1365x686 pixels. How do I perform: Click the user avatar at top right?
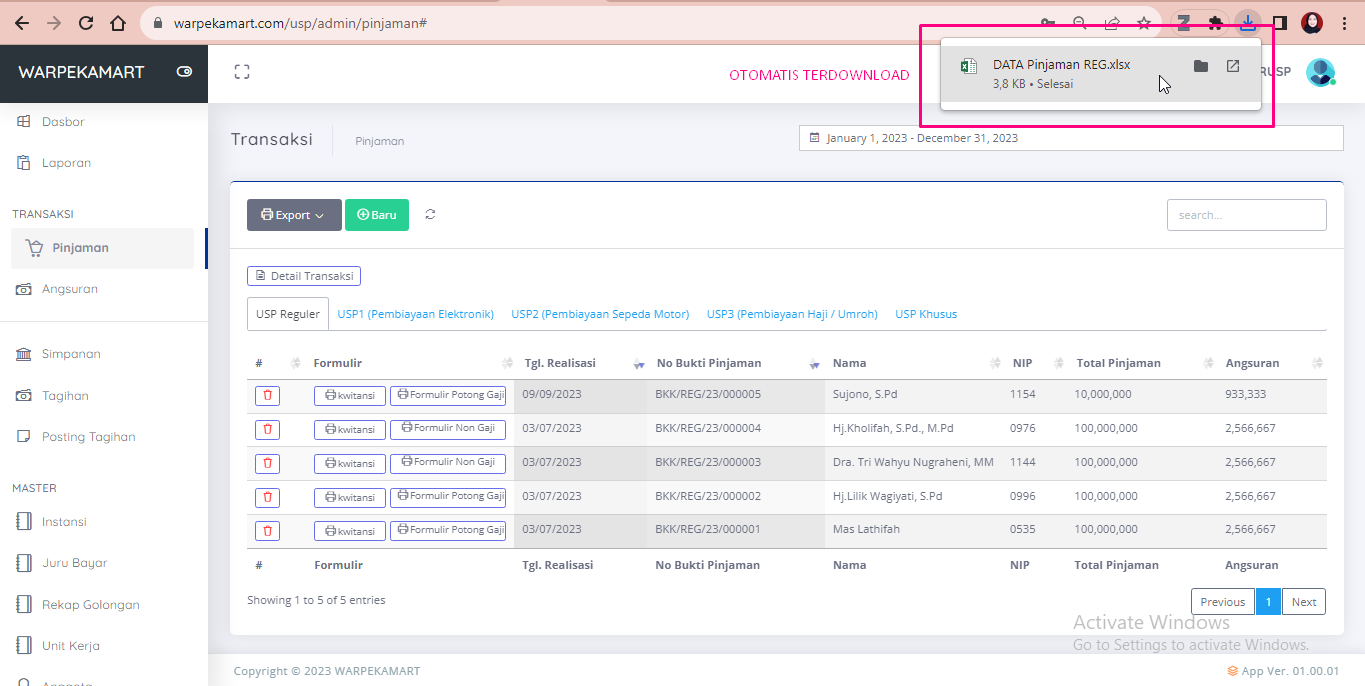pos(1321,72)
